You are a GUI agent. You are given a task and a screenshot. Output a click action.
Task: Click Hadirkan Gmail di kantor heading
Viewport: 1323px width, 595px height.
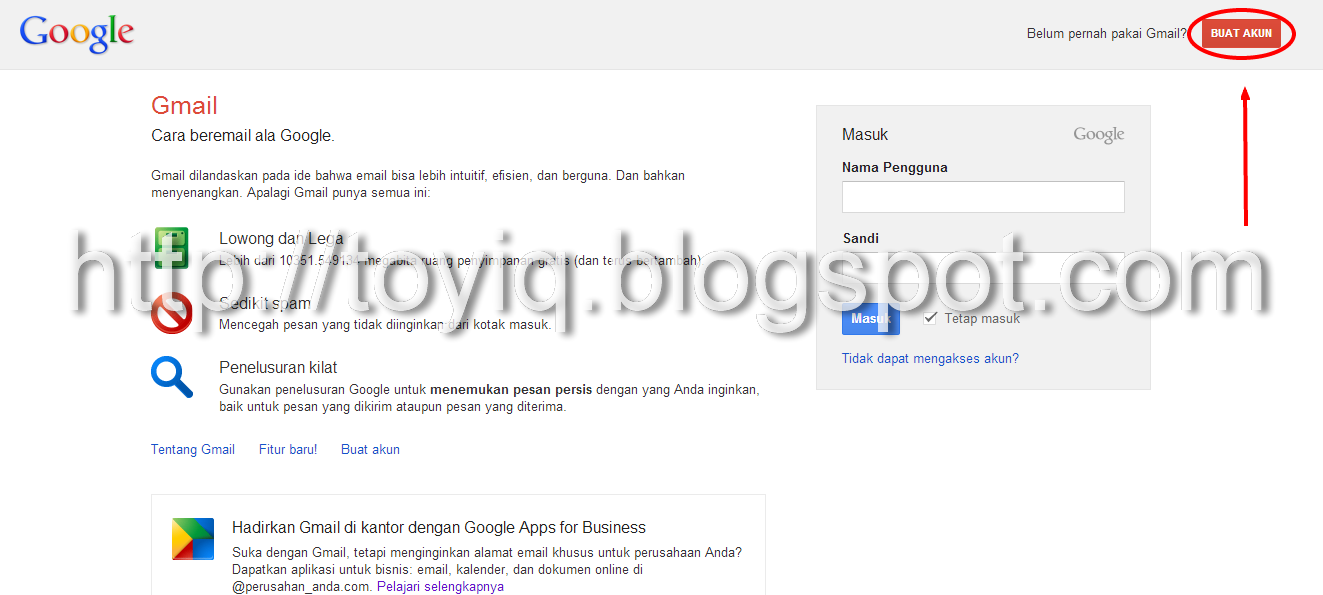[439, 528]
